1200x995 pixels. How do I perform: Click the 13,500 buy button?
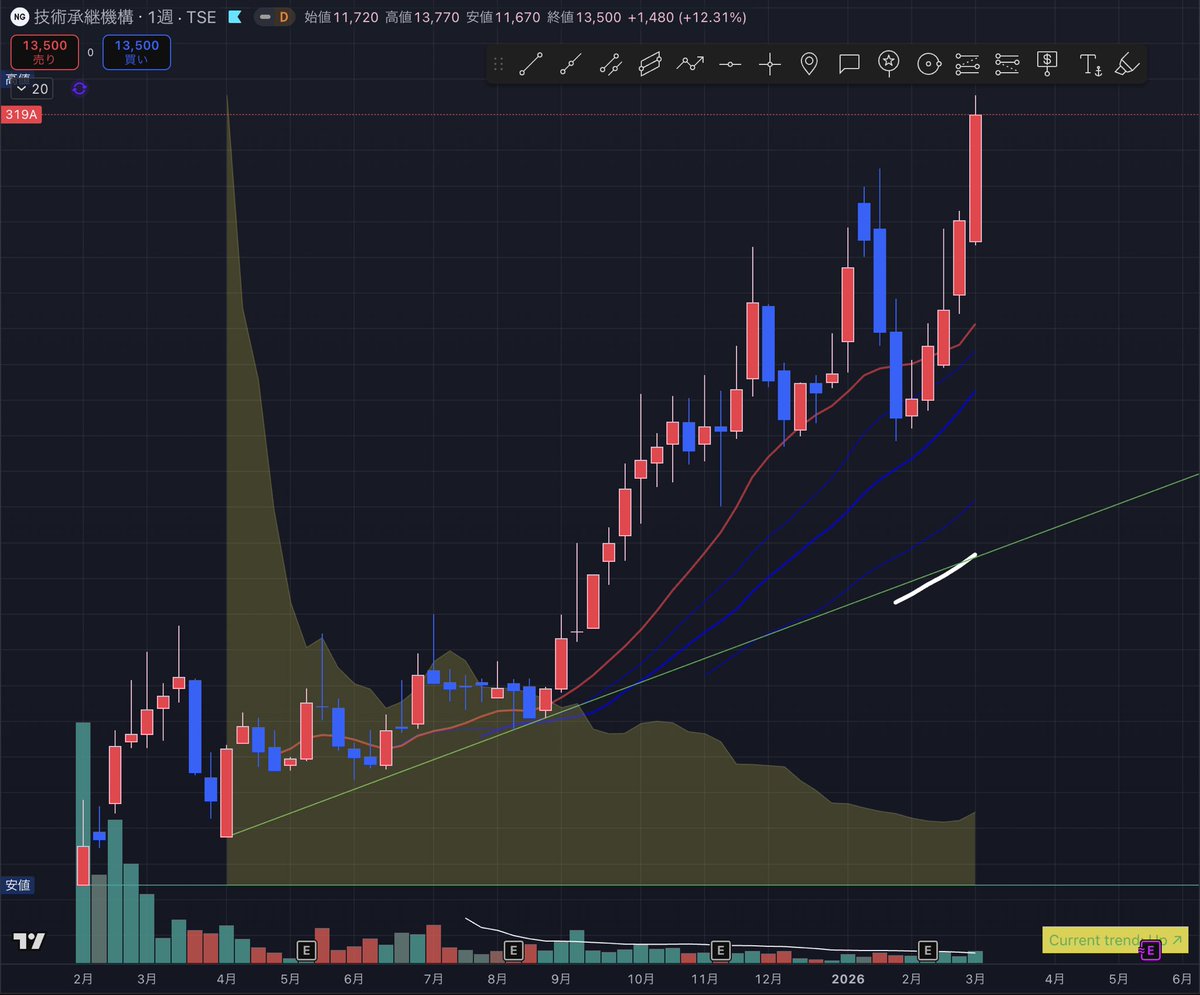[136, 51]
